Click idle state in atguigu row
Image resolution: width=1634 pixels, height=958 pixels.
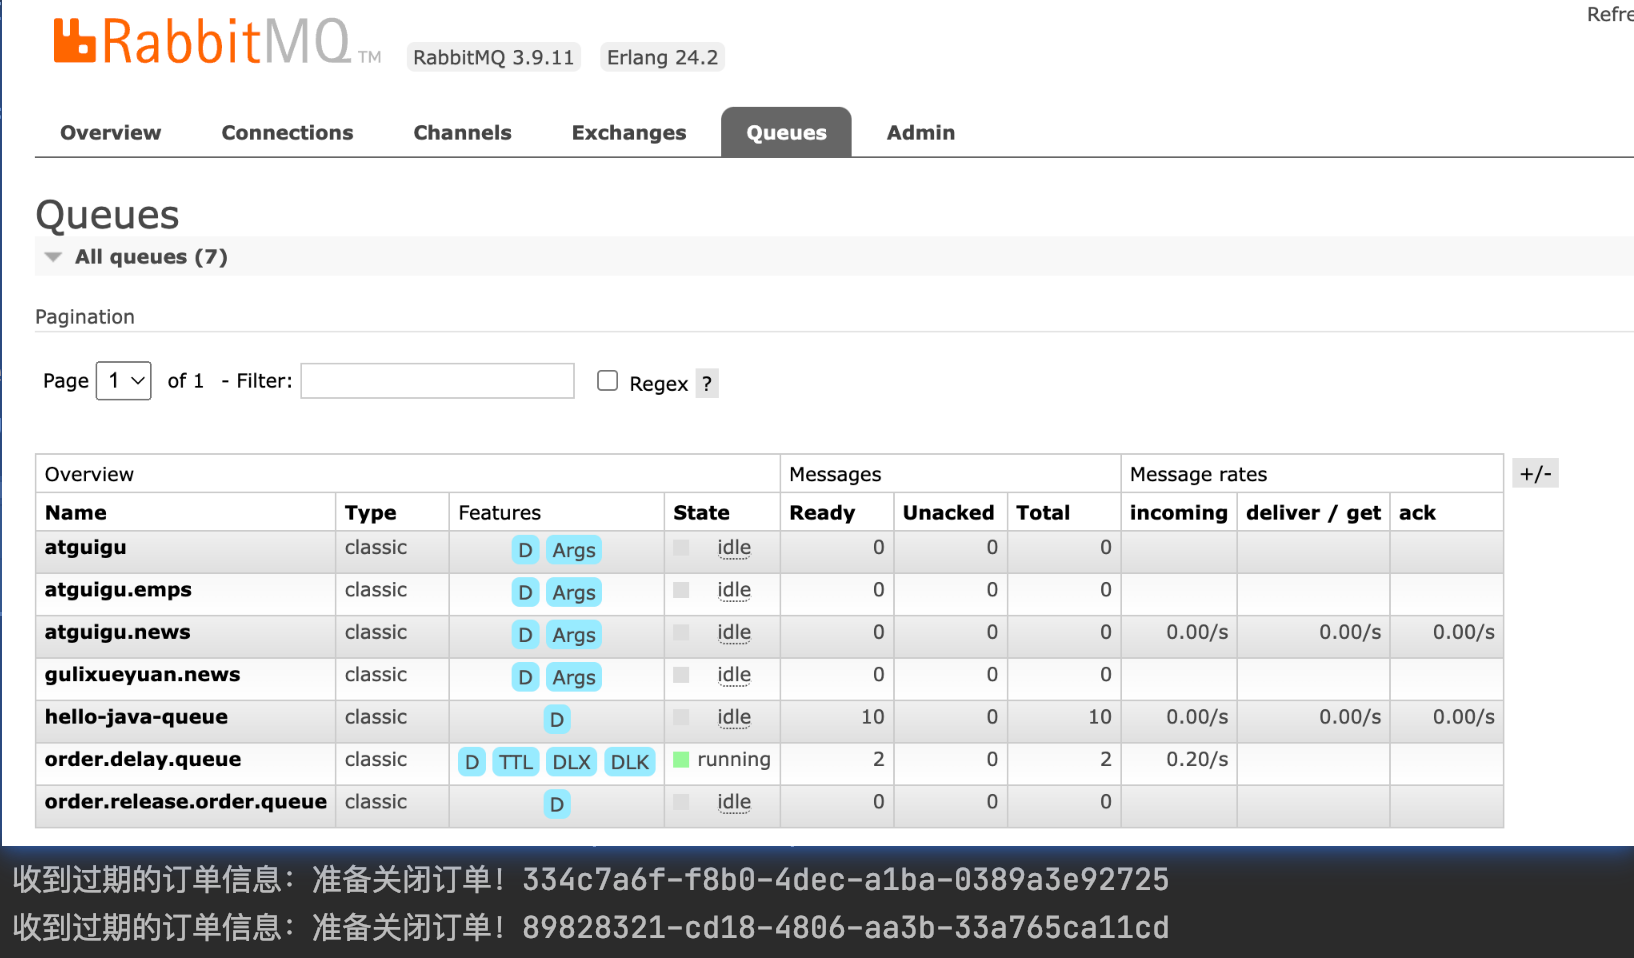734,548
